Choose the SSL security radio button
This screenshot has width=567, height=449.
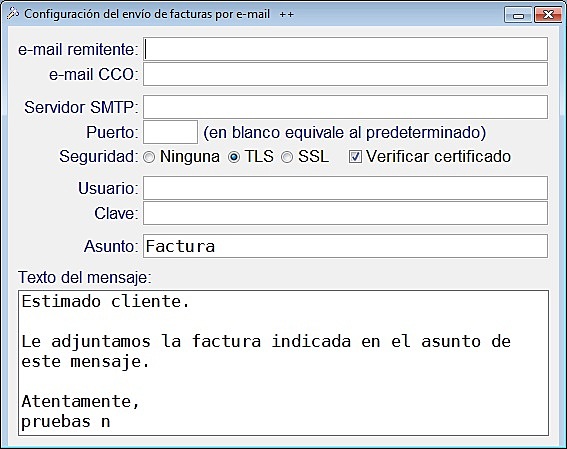pos(287,157)
